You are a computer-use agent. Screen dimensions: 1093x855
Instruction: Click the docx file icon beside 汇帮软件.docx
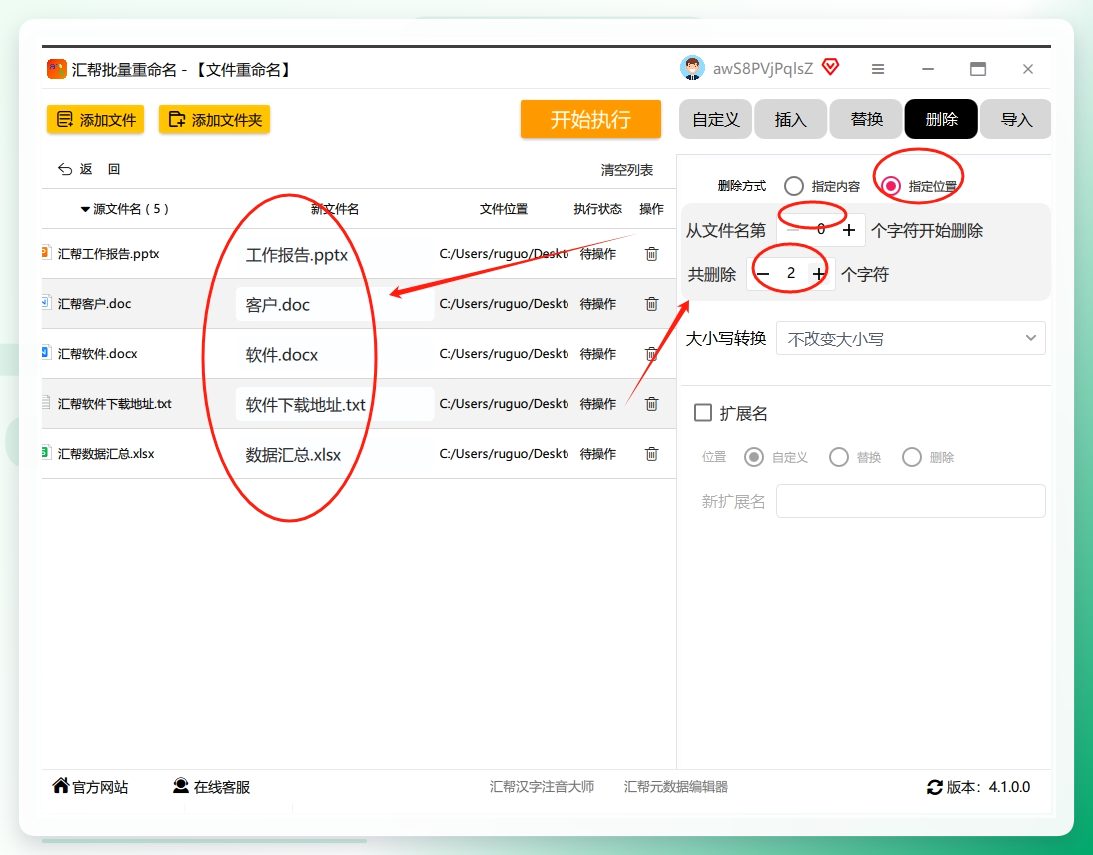(46, 353)
